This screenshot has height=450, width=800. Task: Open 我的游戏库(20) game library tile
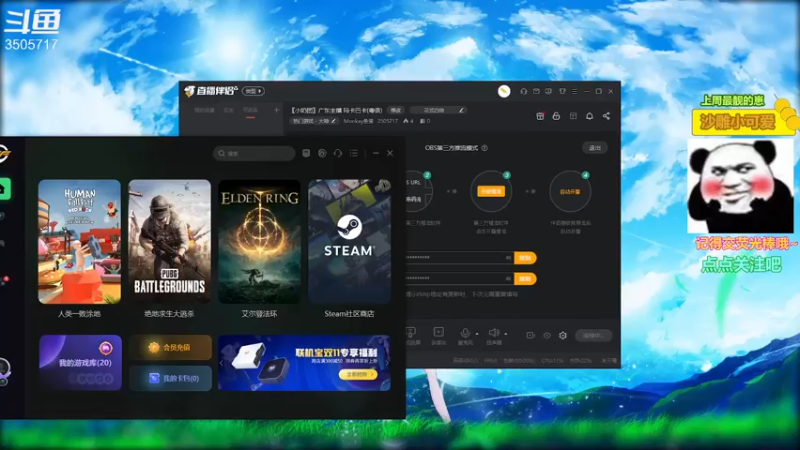point(81,363)
